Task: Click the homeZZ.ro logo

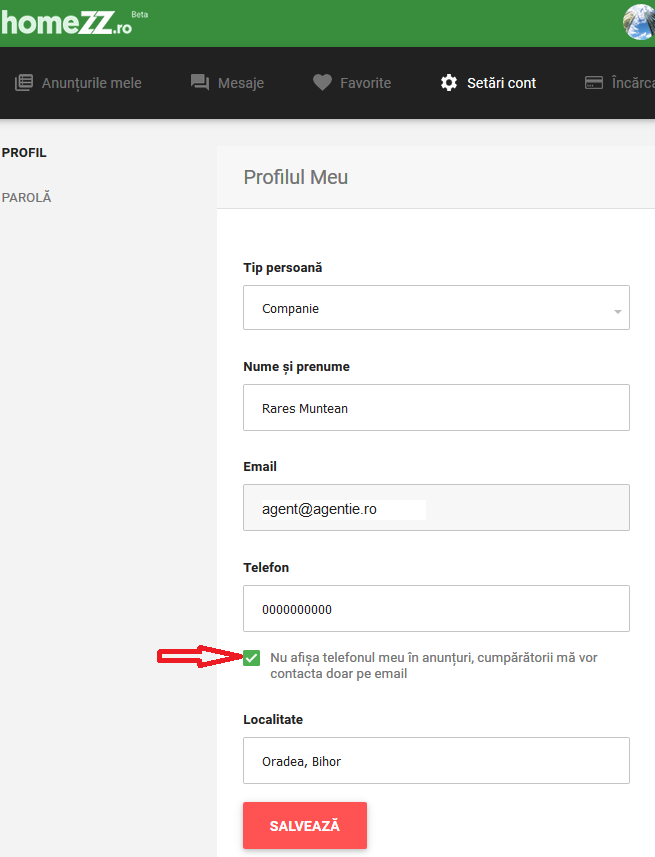Action: tap(73, 22)
